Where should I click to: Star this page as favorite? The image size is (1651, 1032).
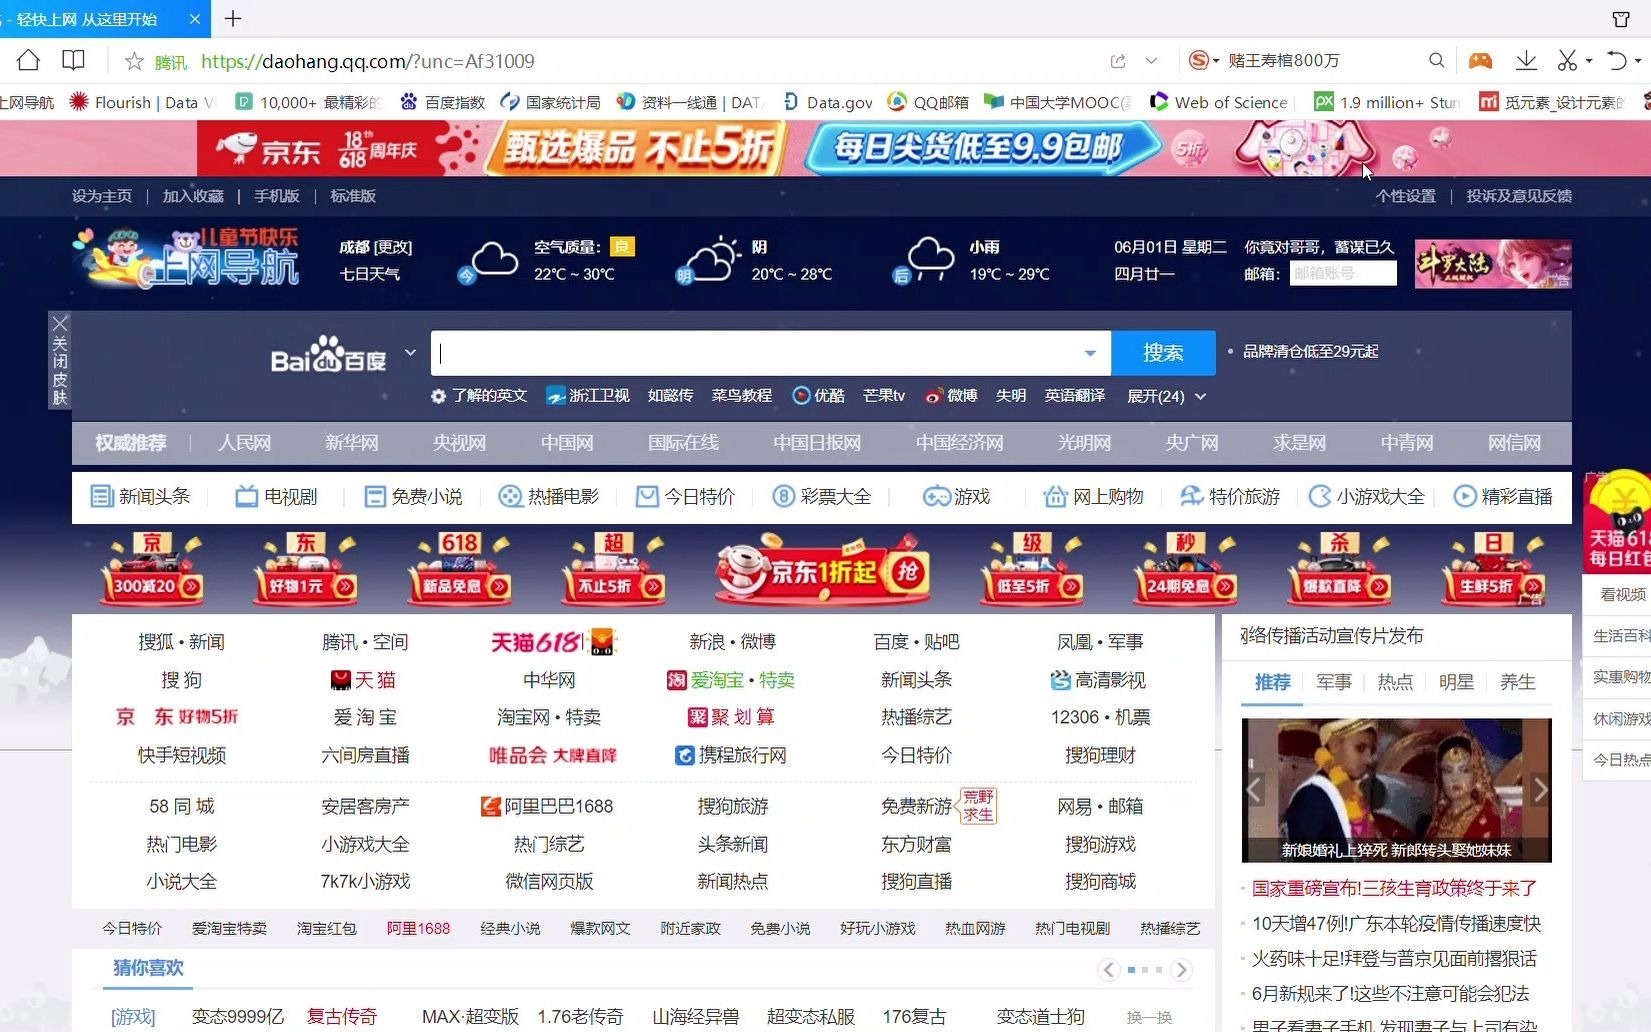click(x=134, y=61)
